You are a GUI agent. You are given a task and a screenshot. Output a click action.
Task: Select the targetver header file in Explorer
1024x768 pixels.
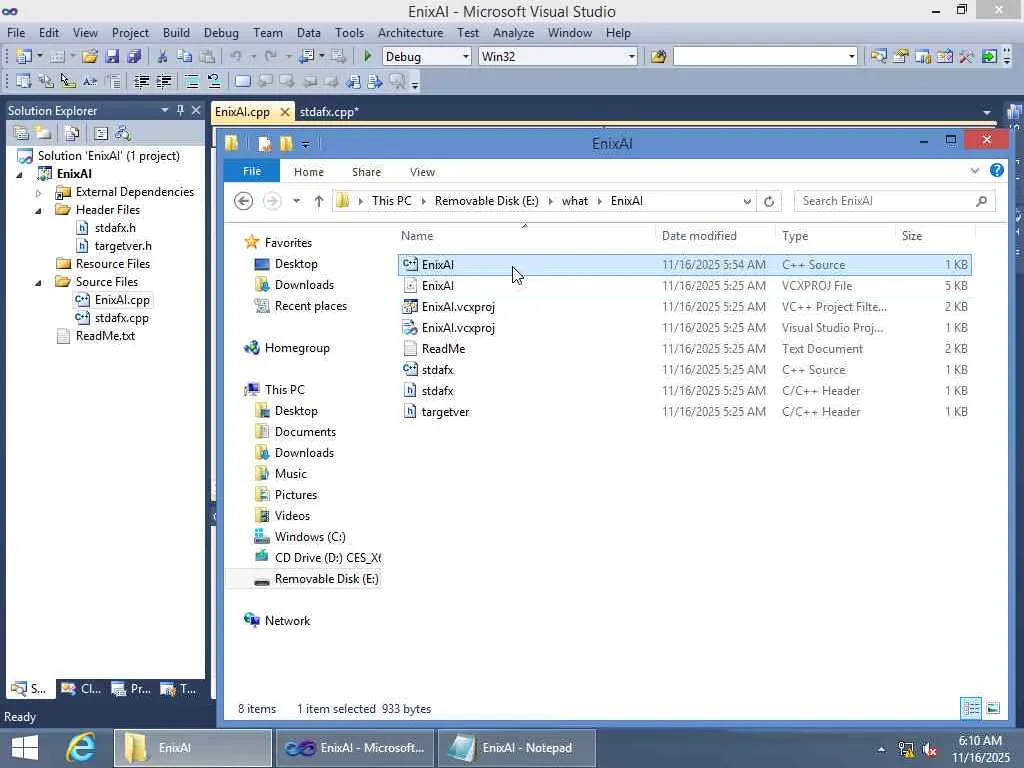[x=684, y=412]
